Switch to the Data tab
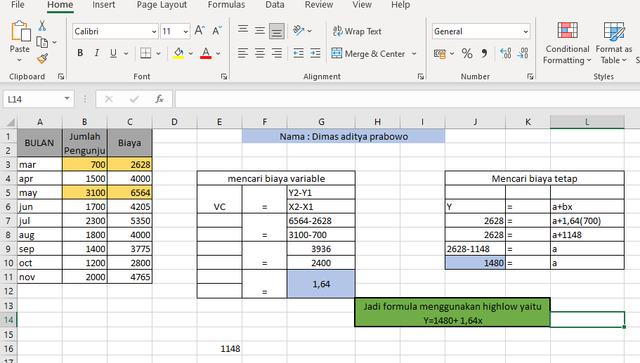This screenshot has width=640, height=363. coord(275,5)
